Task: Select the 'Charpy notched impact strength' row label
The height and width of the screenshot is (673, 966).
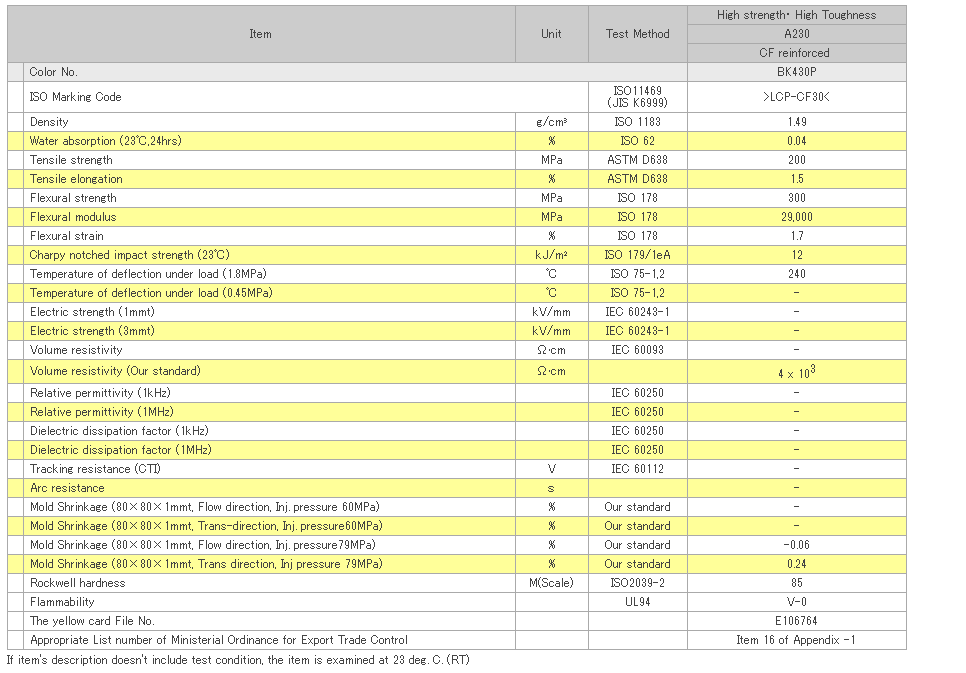Action: (x=129, y=255)
